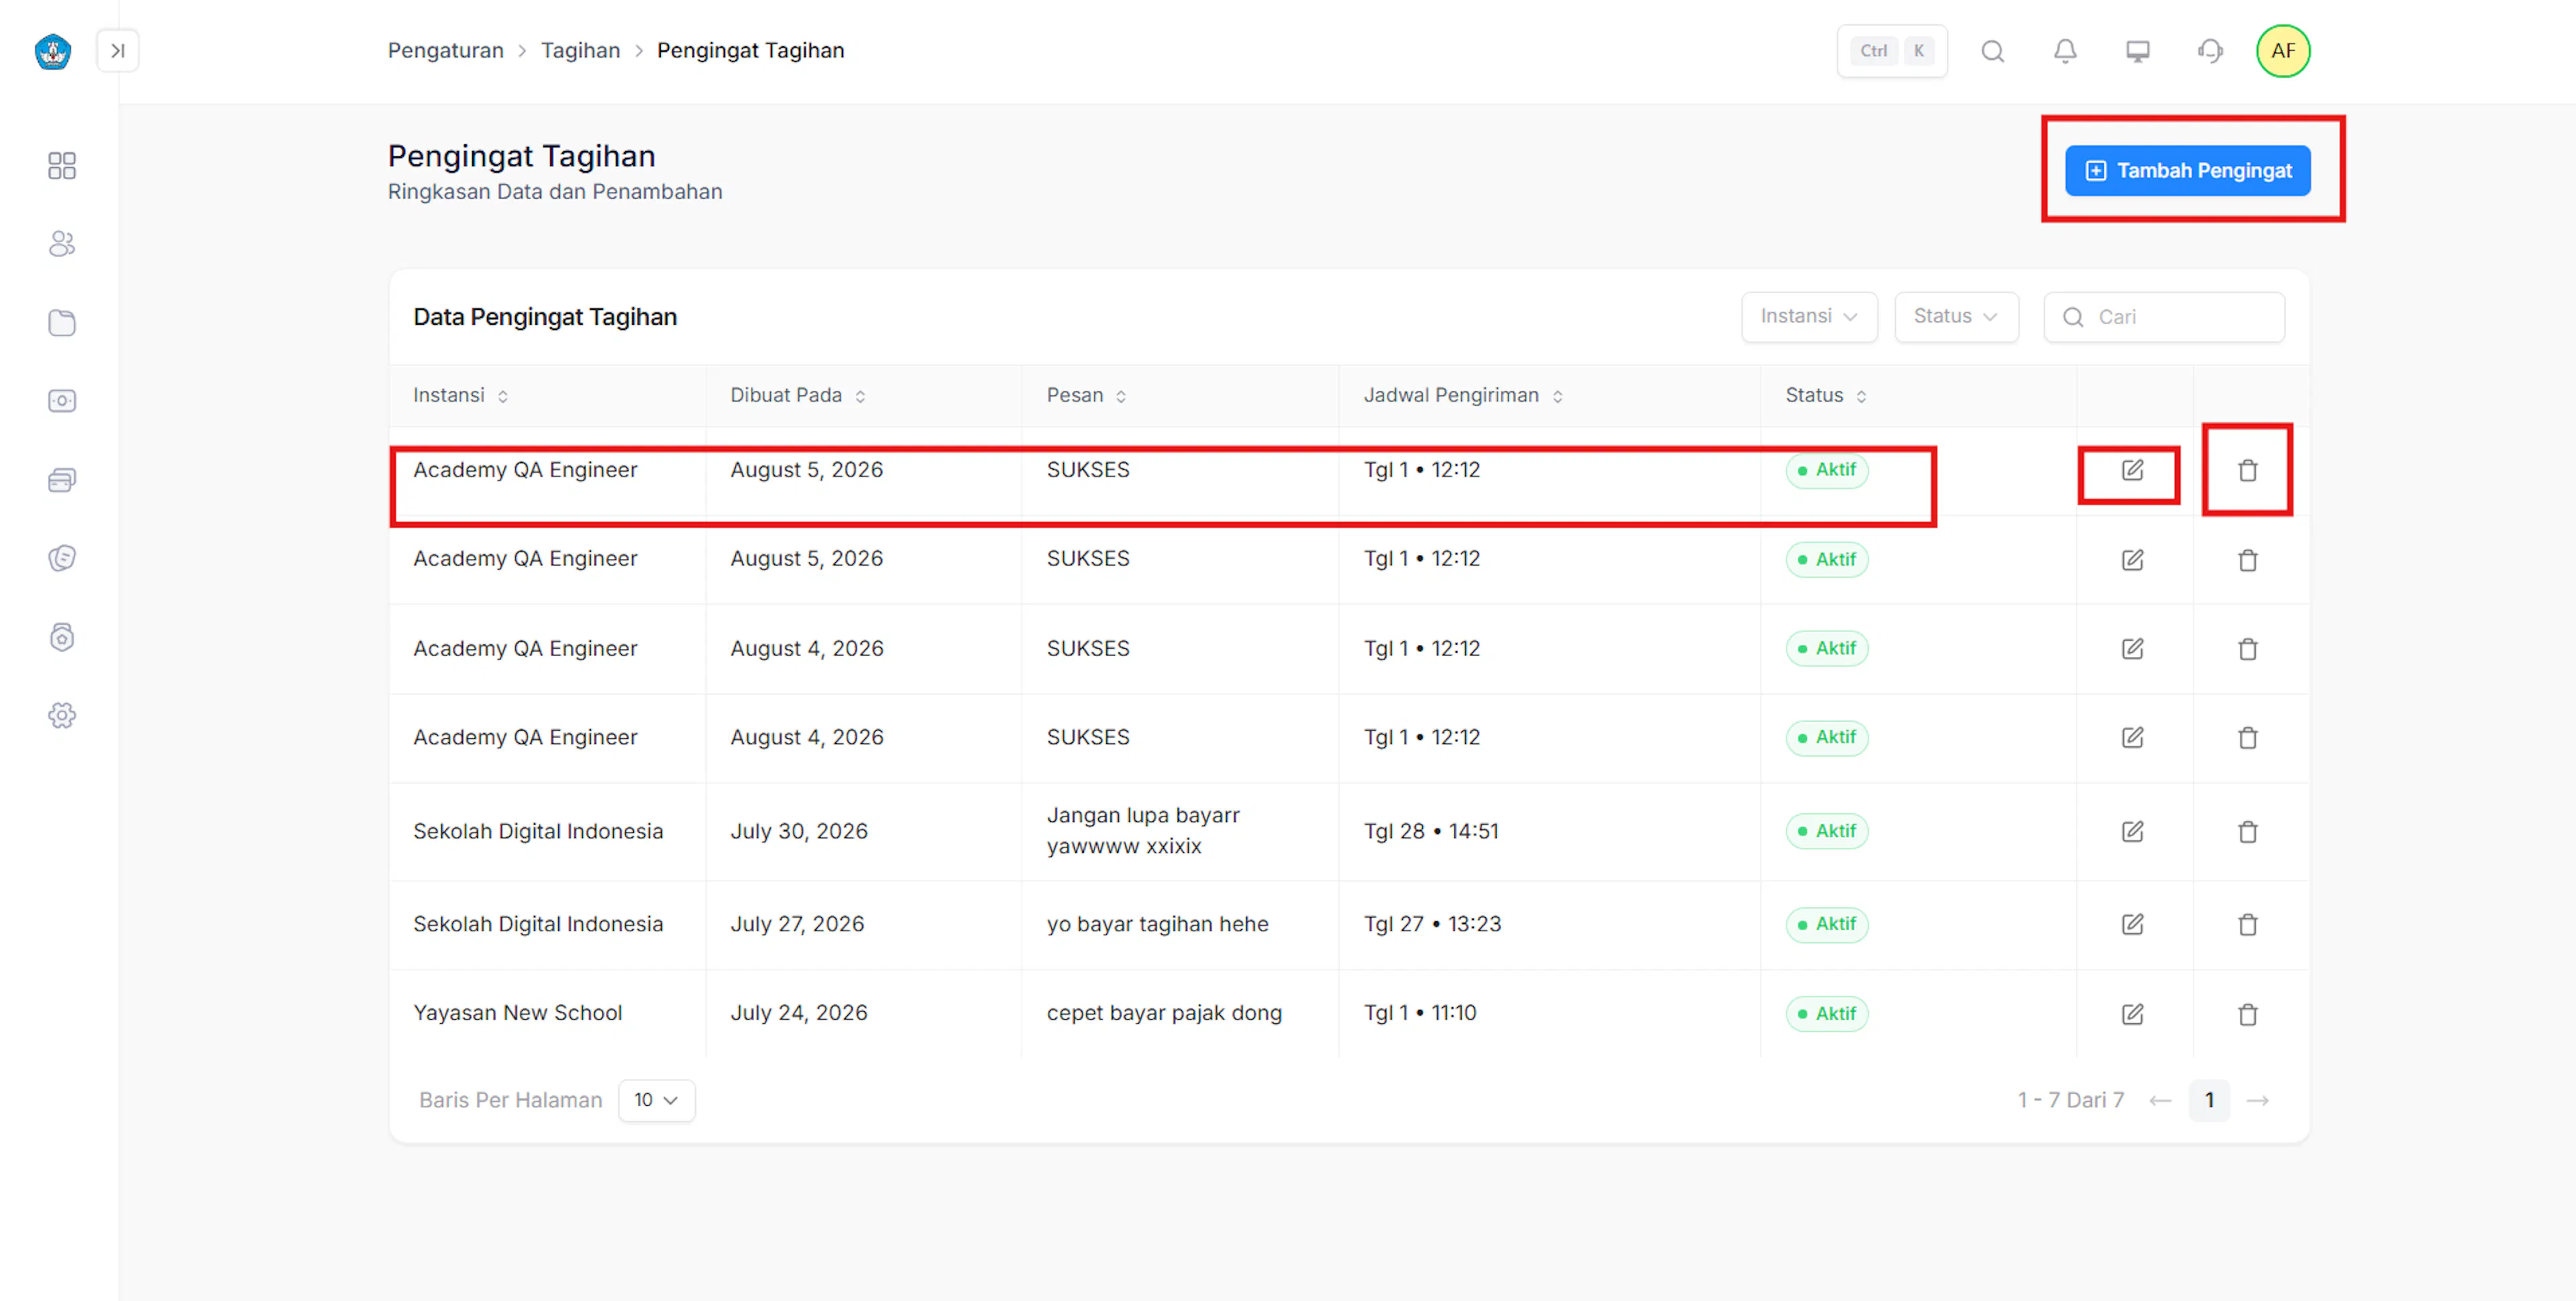Click the "yo bayar tagihan hehe" message
This screenshot has width=2576, height=1301.
[1157, 925]
